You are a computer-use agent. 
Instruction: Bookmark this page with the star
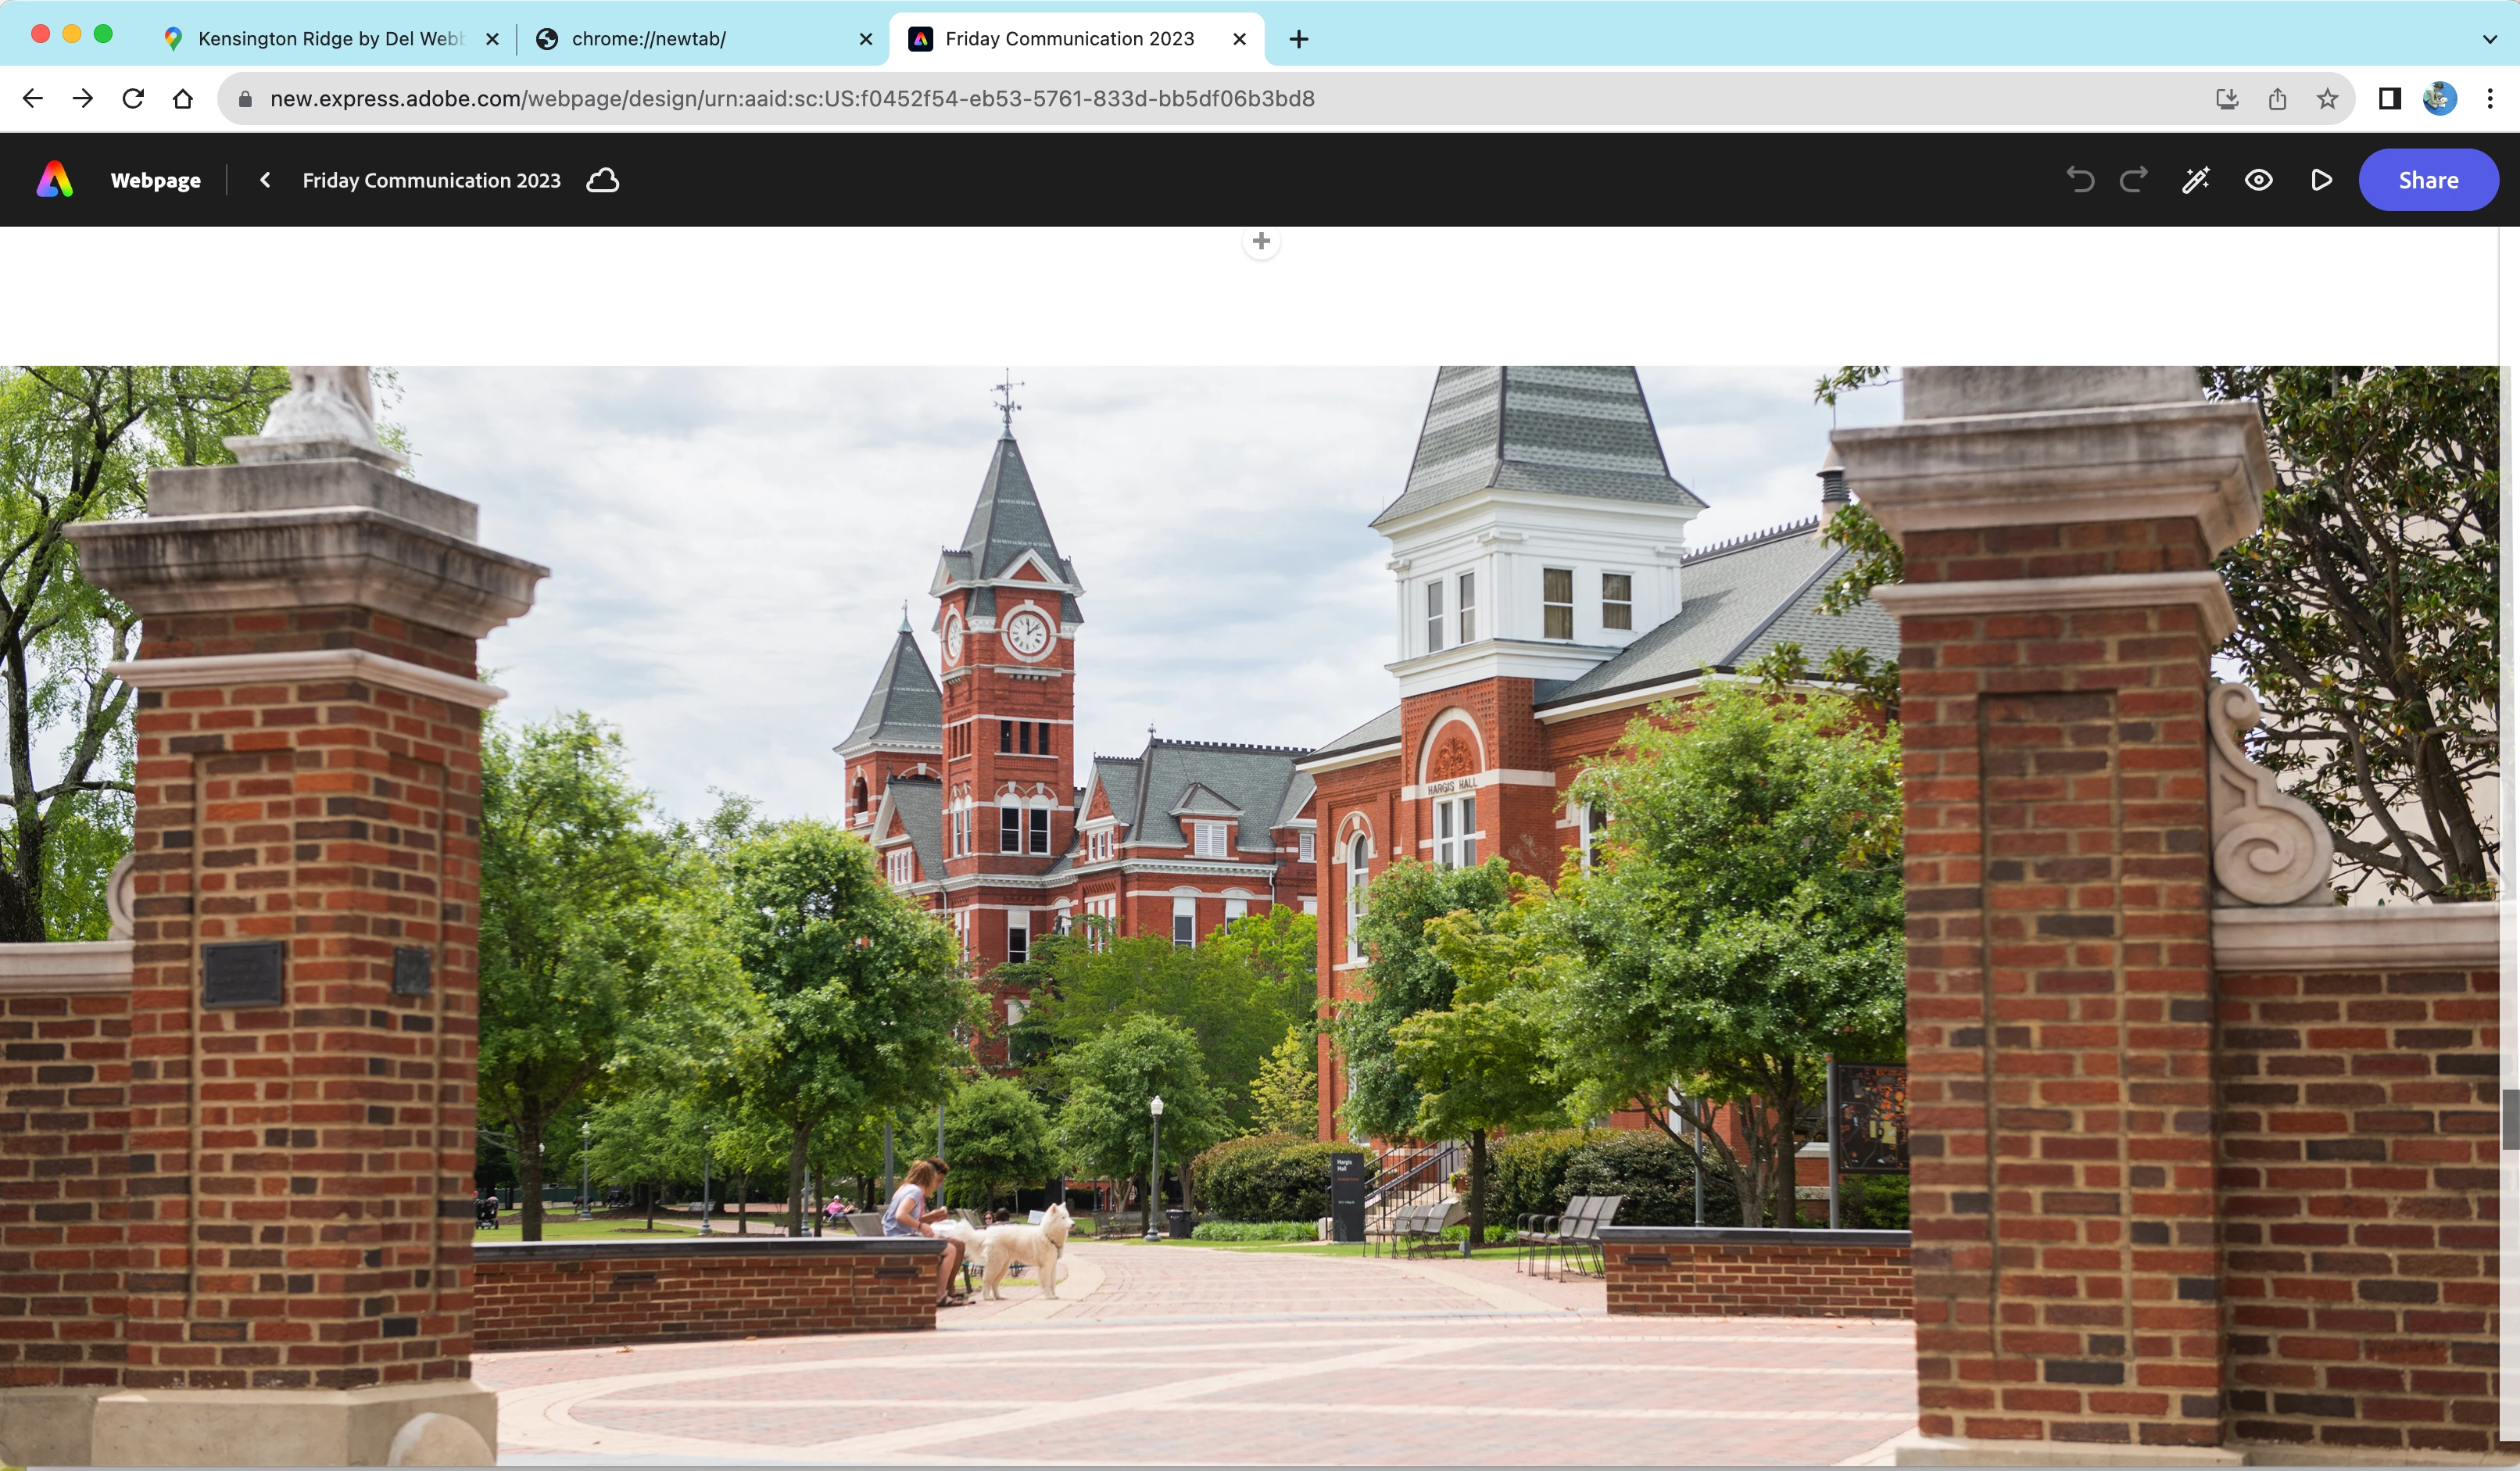tap(2327, 98)
